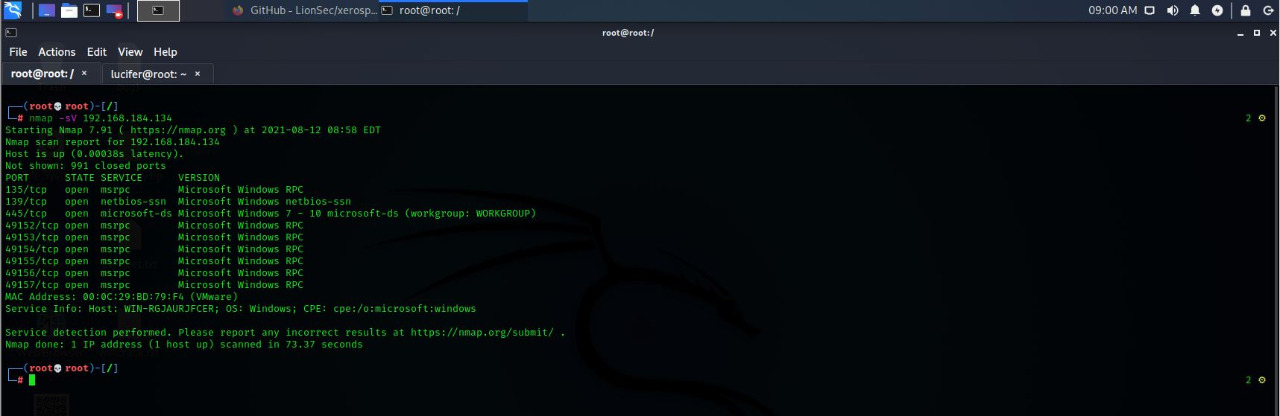Switch to GitHub Firefox window in taskbar

pos(300,11)
